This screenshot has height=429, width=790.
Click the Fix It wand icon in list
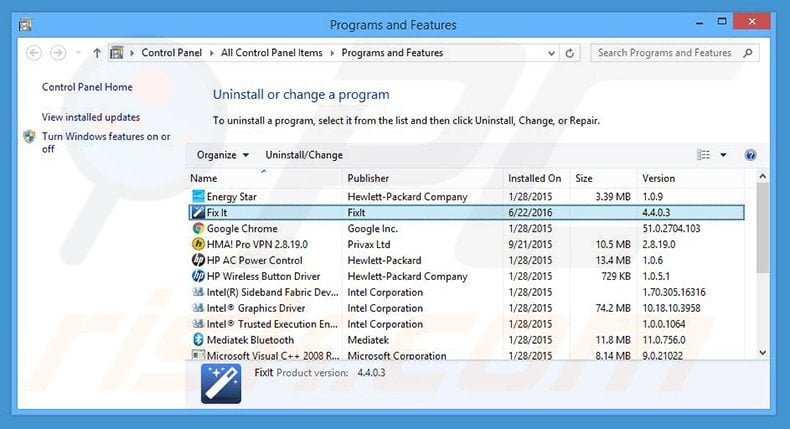pos(199,212)
